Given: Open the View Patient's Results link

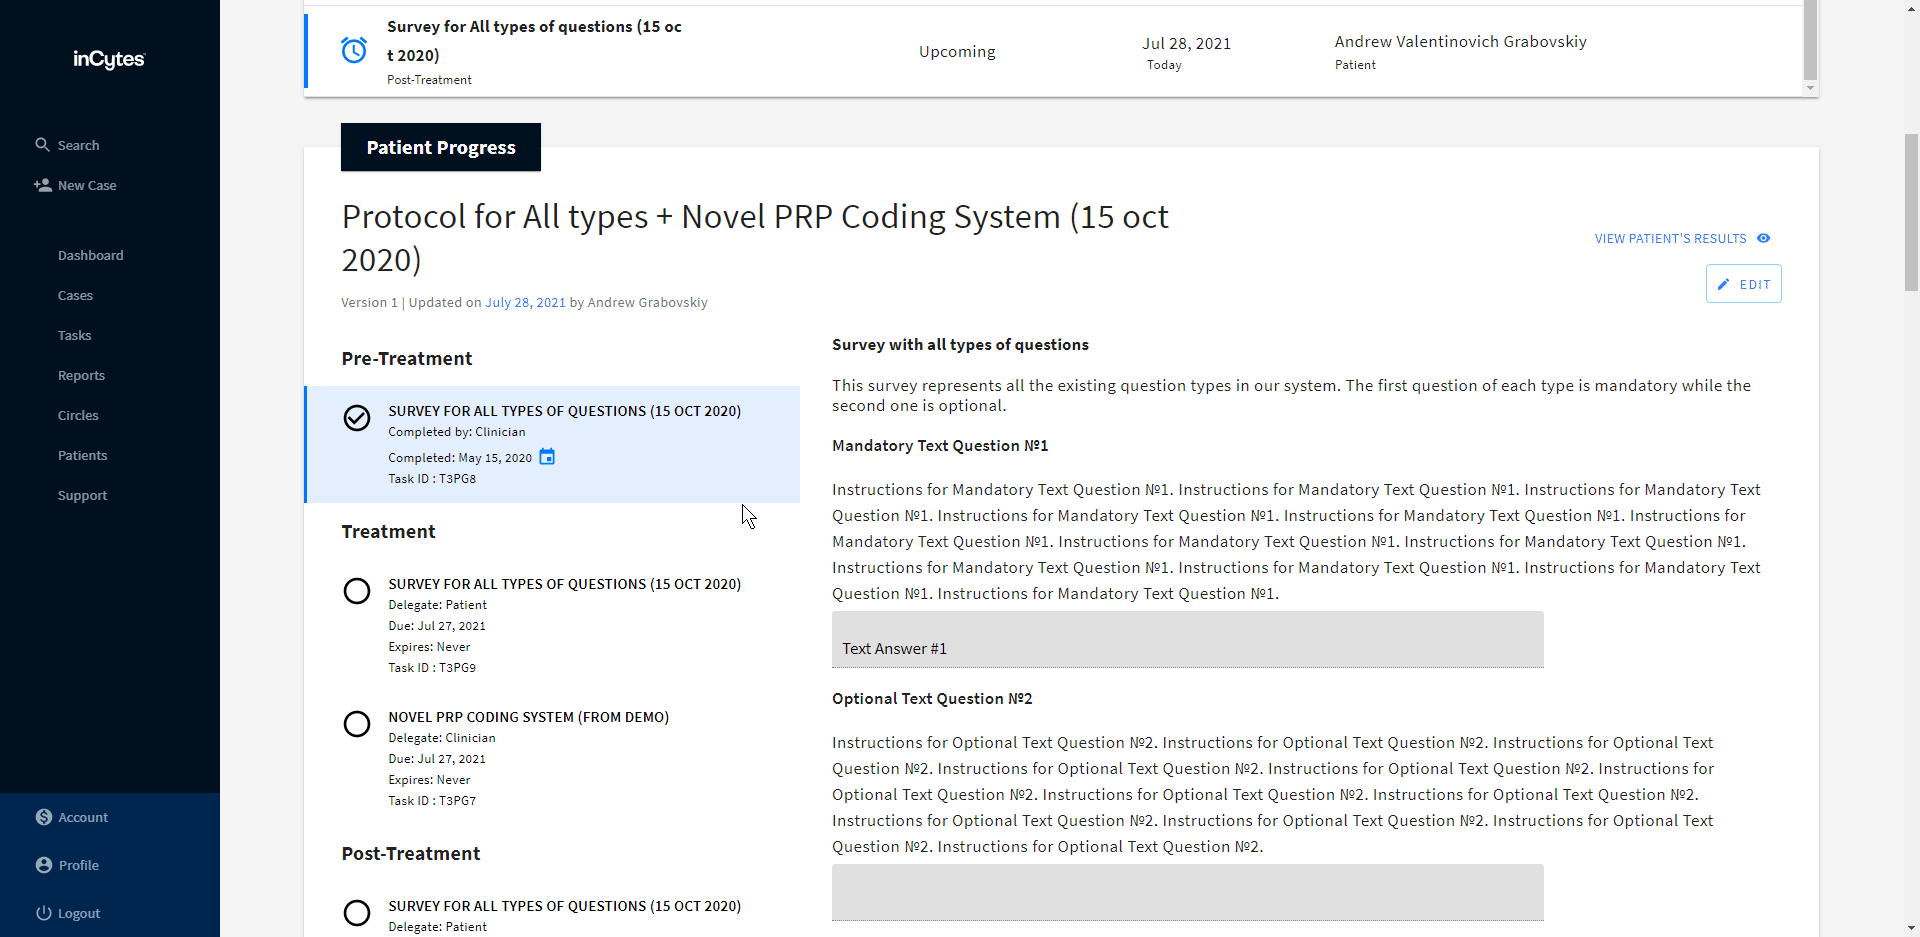Looking at the screenshot, I should pos(1670,238).
